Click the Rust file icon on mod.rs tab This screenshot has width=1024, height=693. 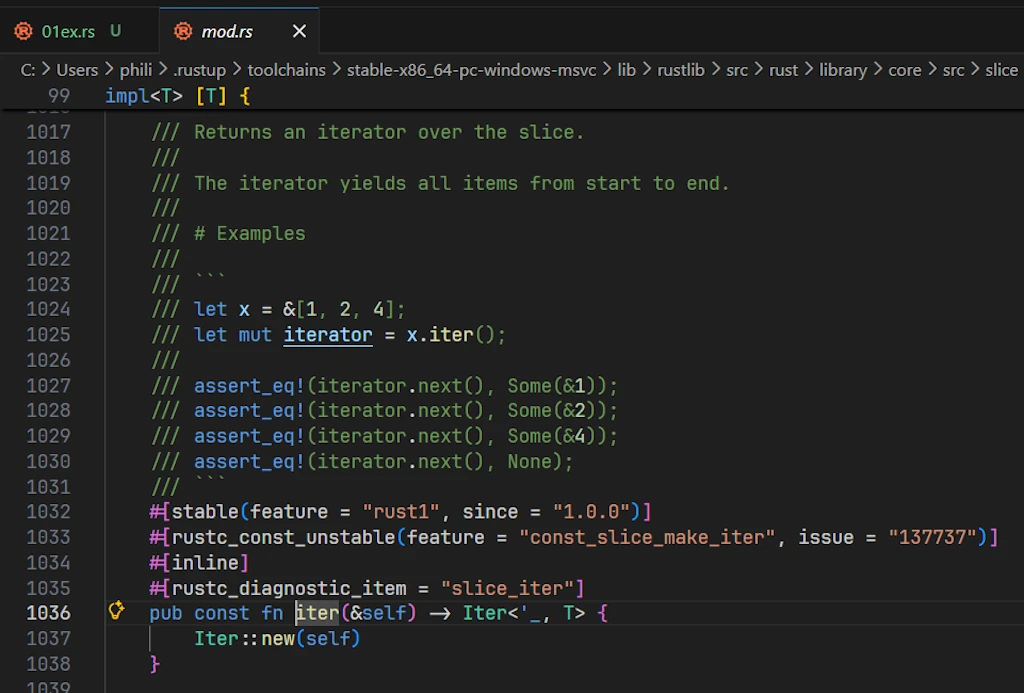(x=183, y=32)
